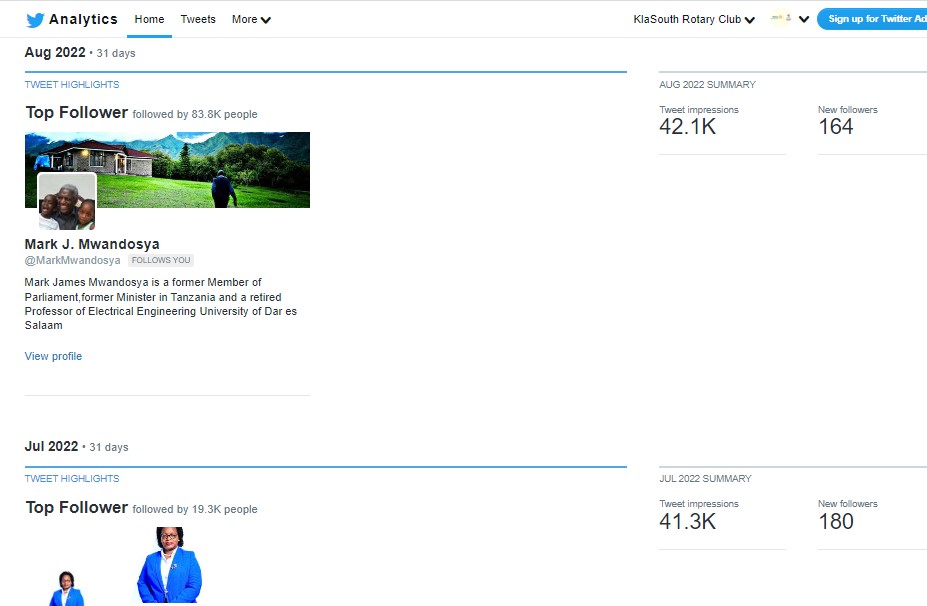This screenshot has height=606, width=927.
Task: Click Aug TWEET HIGHLIGHTS section label
Action: pos(72,85)
